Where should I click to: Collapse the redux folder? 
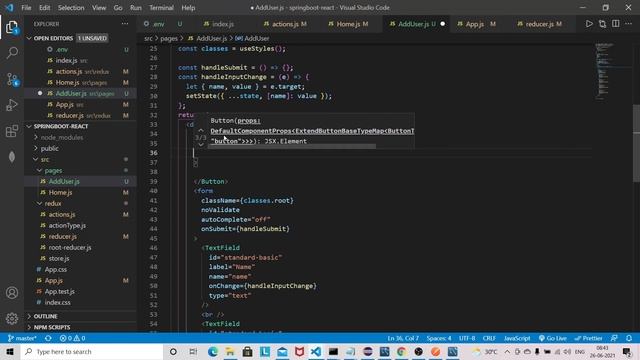[x=53, y=203]
